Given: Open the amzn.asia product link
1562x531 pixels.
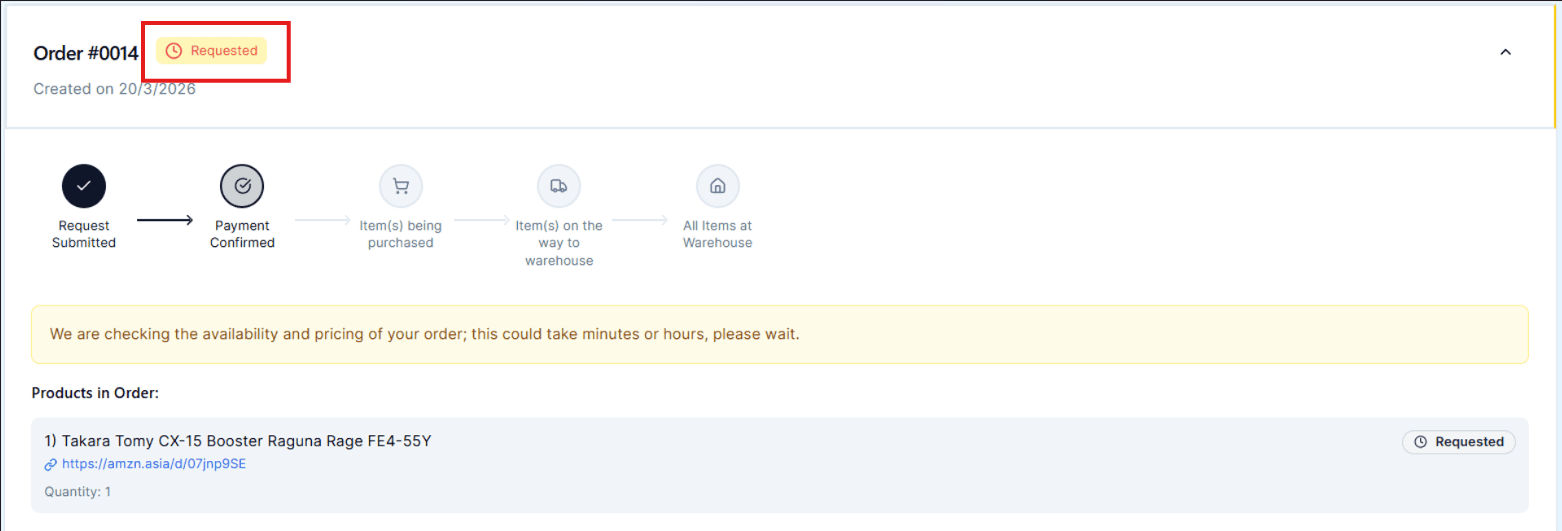Looking at the screenshot, I should [x=153, y=464].
